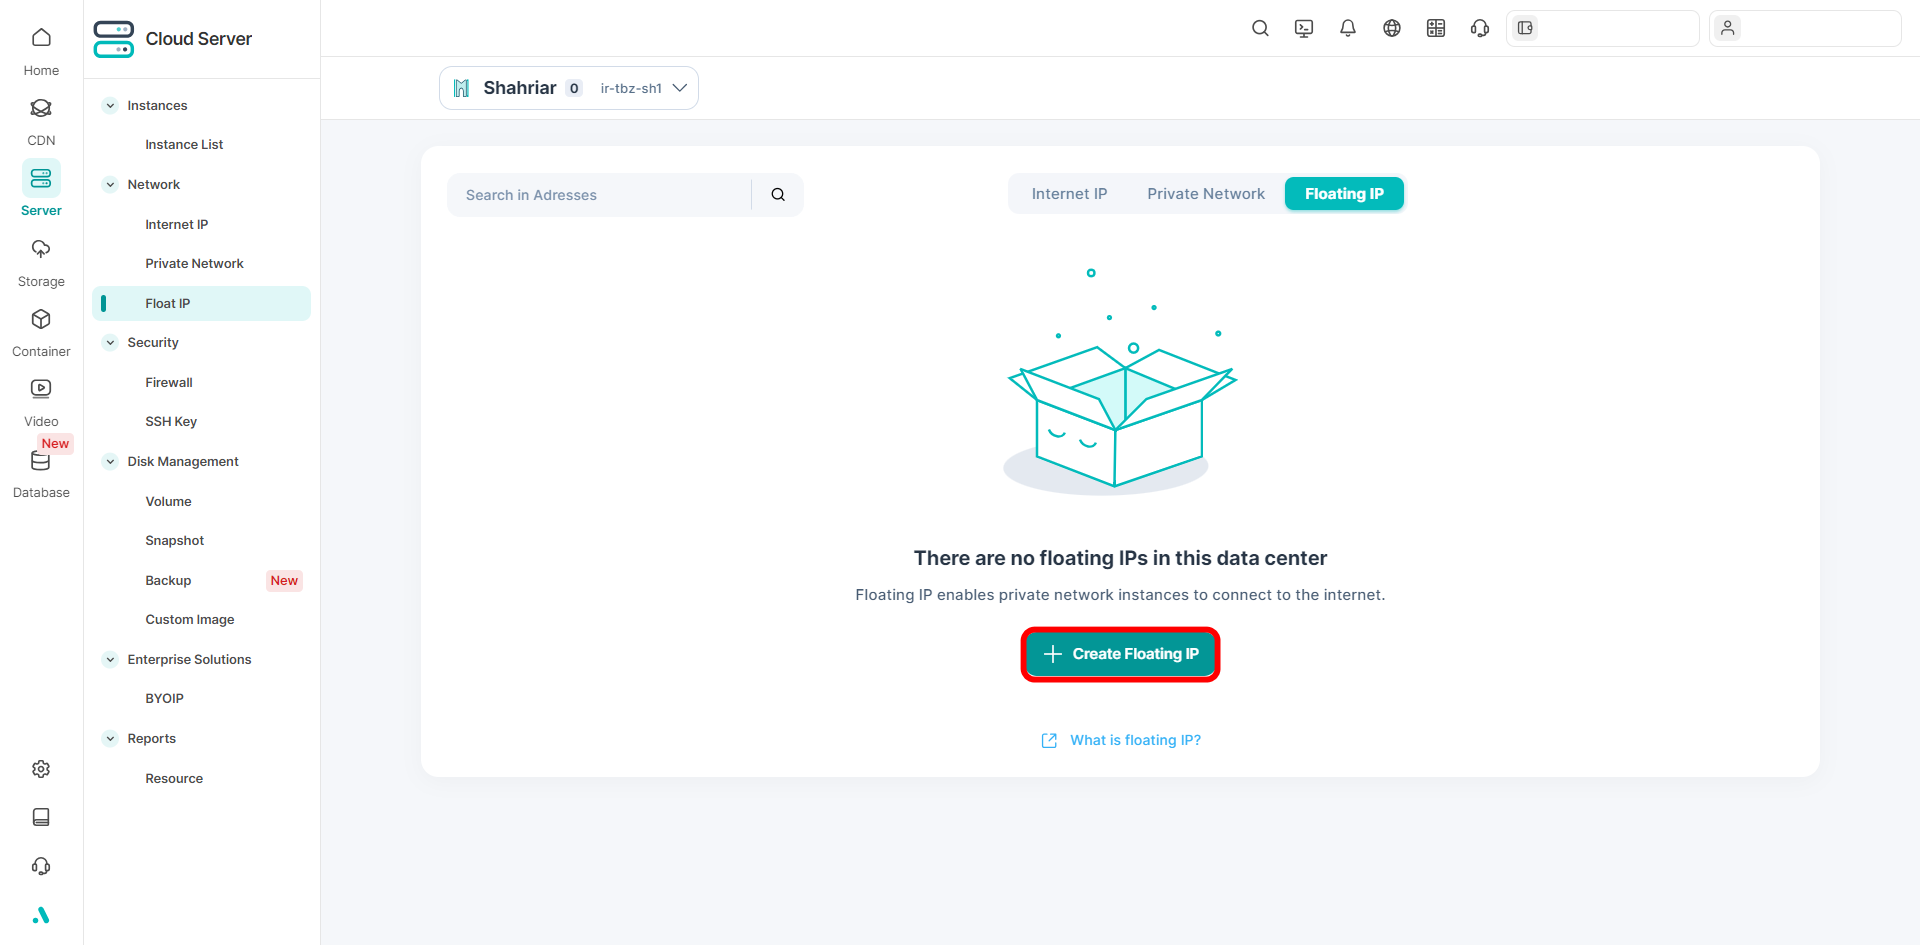Open Resource report in sidebar
This screenshot has width=1920, height=945.
click(174, 779)
